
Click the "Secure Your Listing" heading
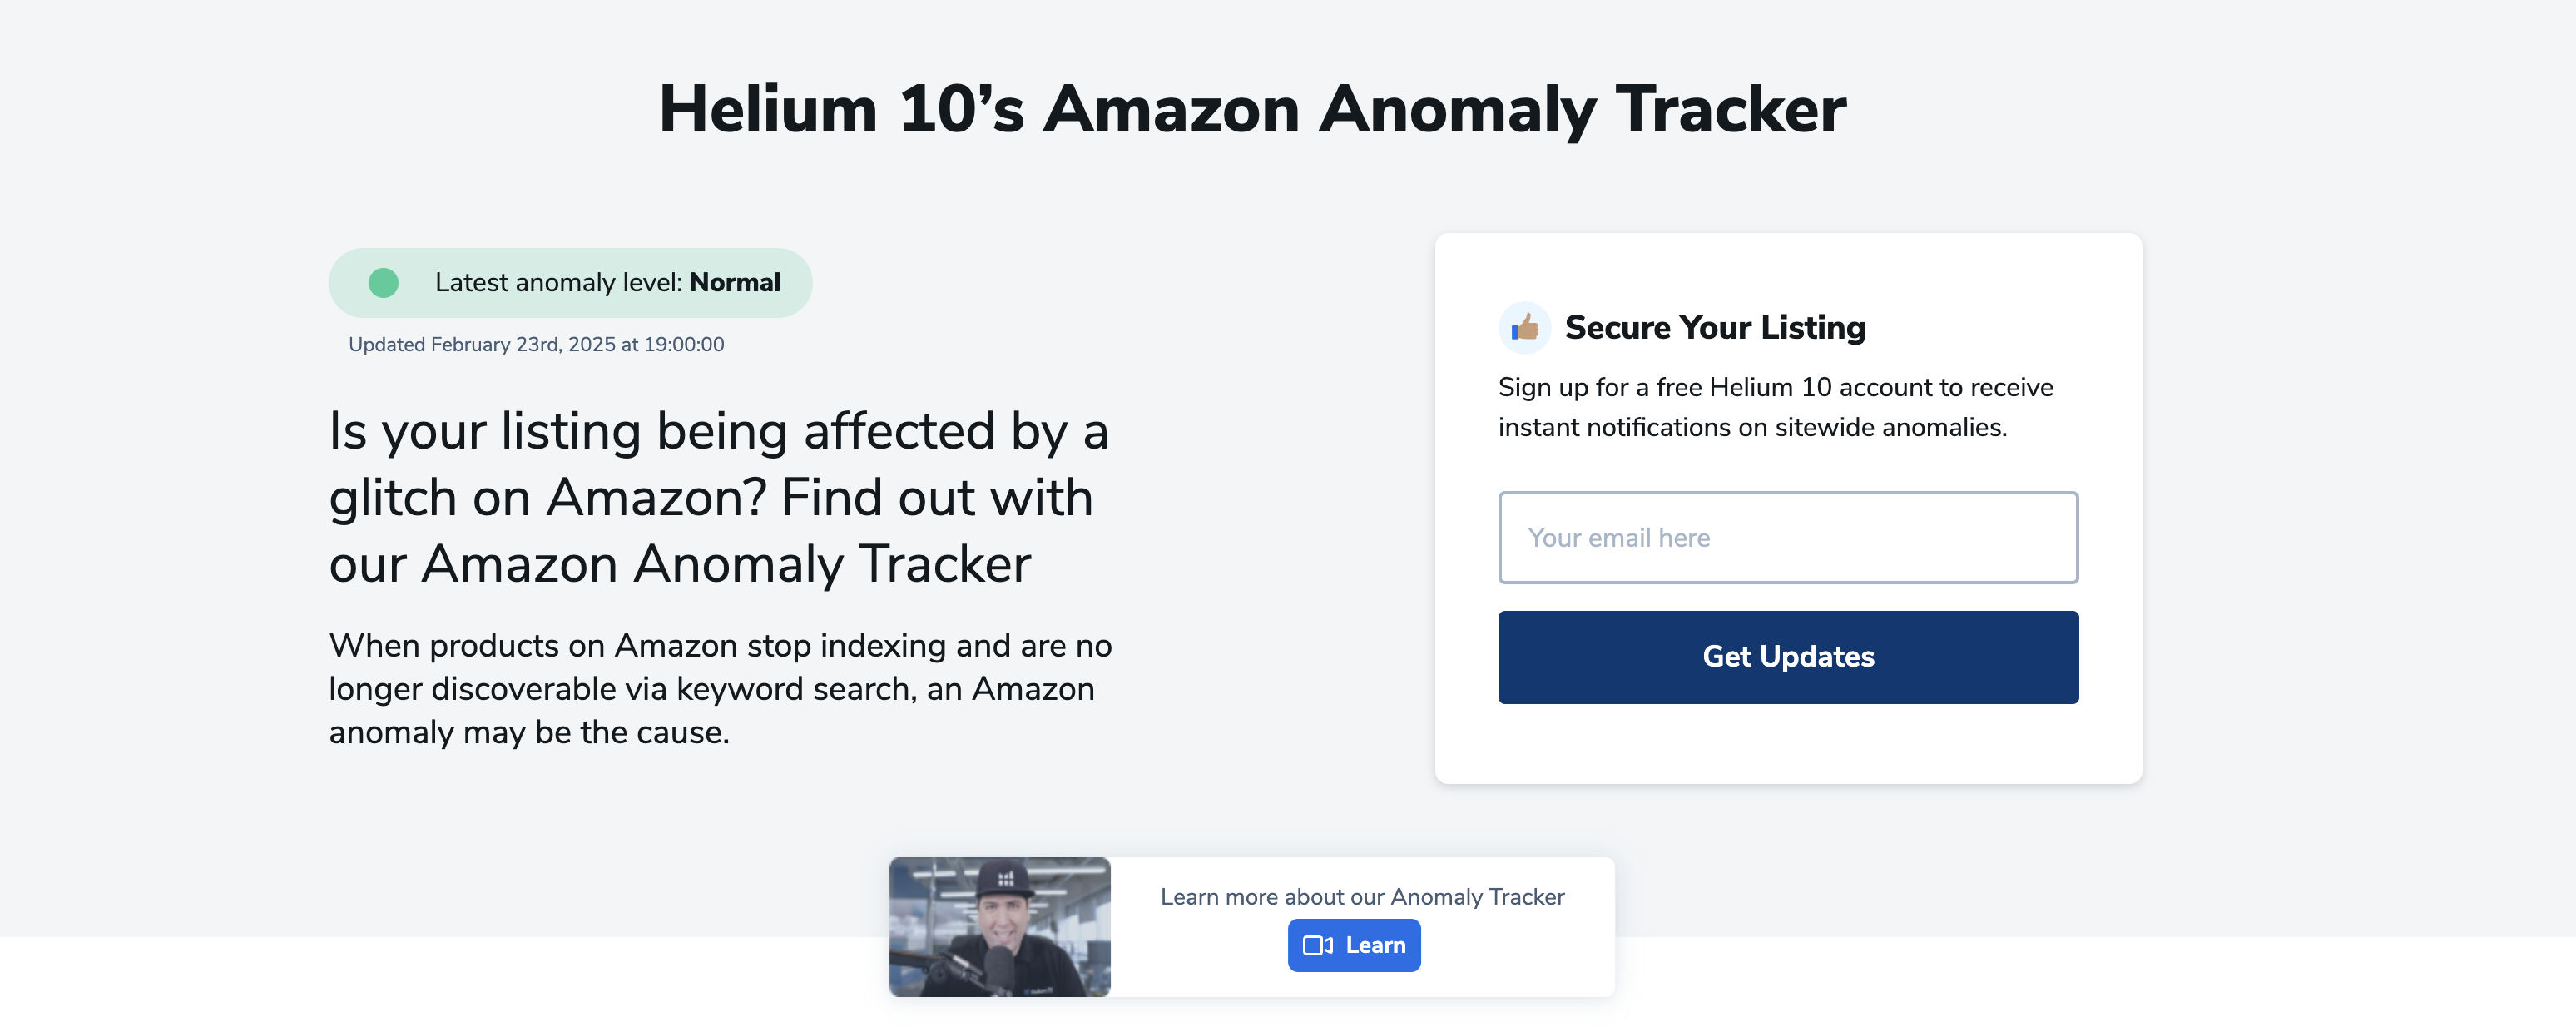pyautogui.click(x=1714, y=327)
